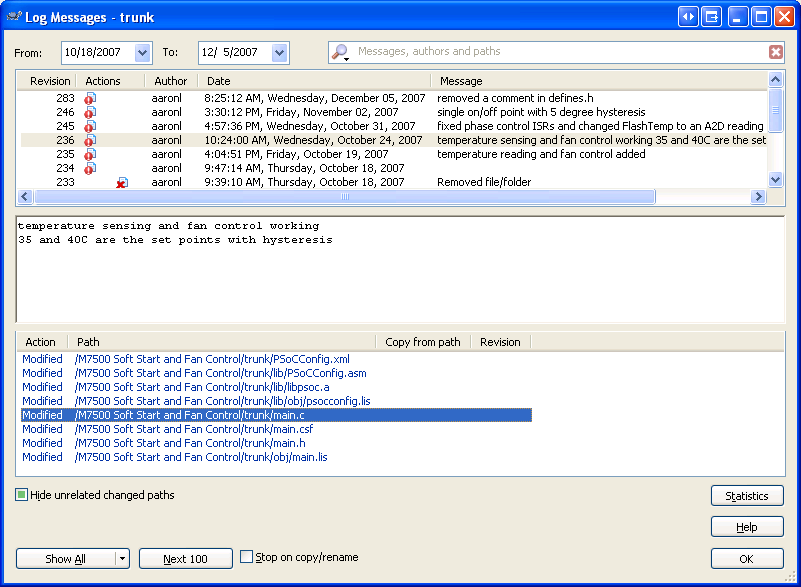Select revision 234 date 9:47:14 AM

tap(304, 168)
